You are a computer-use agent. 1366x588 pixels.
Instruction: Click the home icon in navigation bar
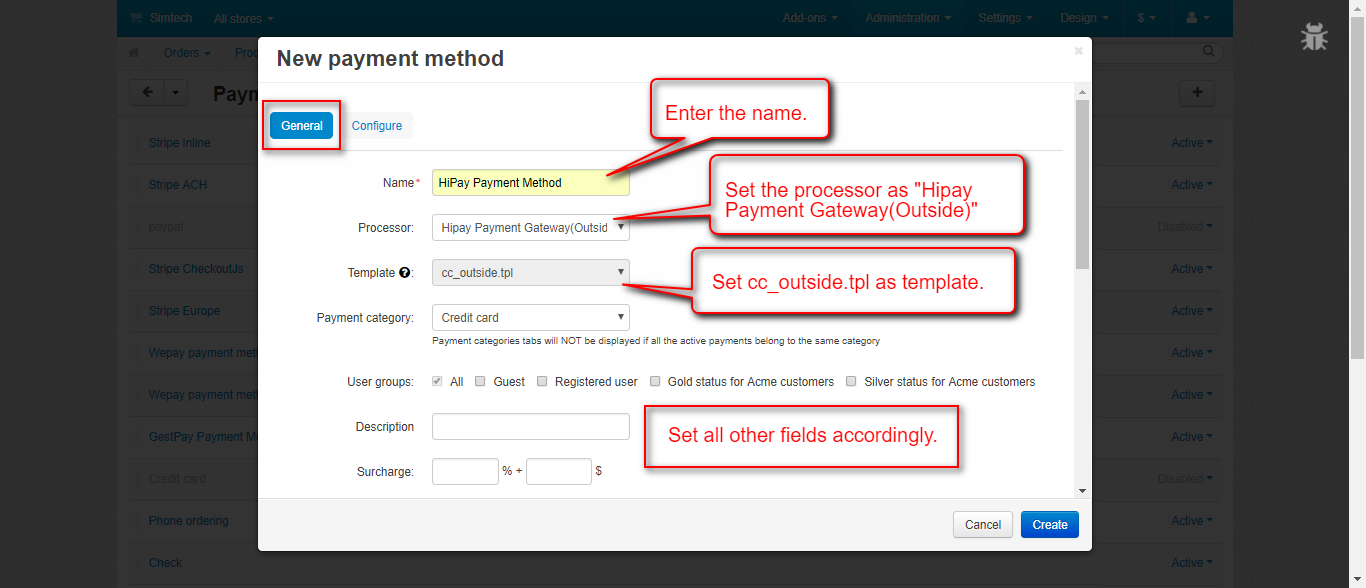coord(134,53)
